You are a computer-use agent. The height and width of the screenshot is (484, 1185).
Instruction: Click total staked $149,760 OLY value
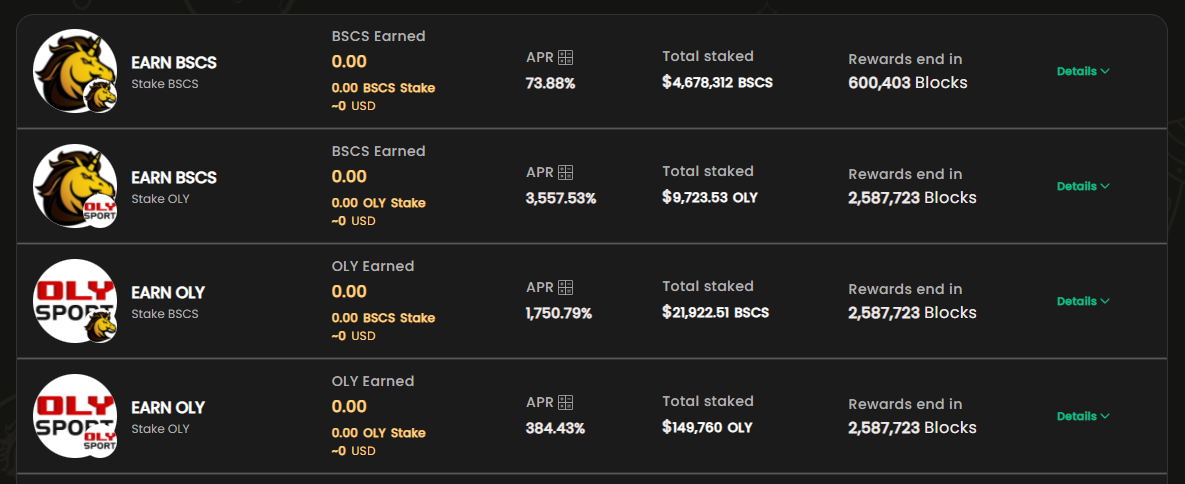[707, 427]
